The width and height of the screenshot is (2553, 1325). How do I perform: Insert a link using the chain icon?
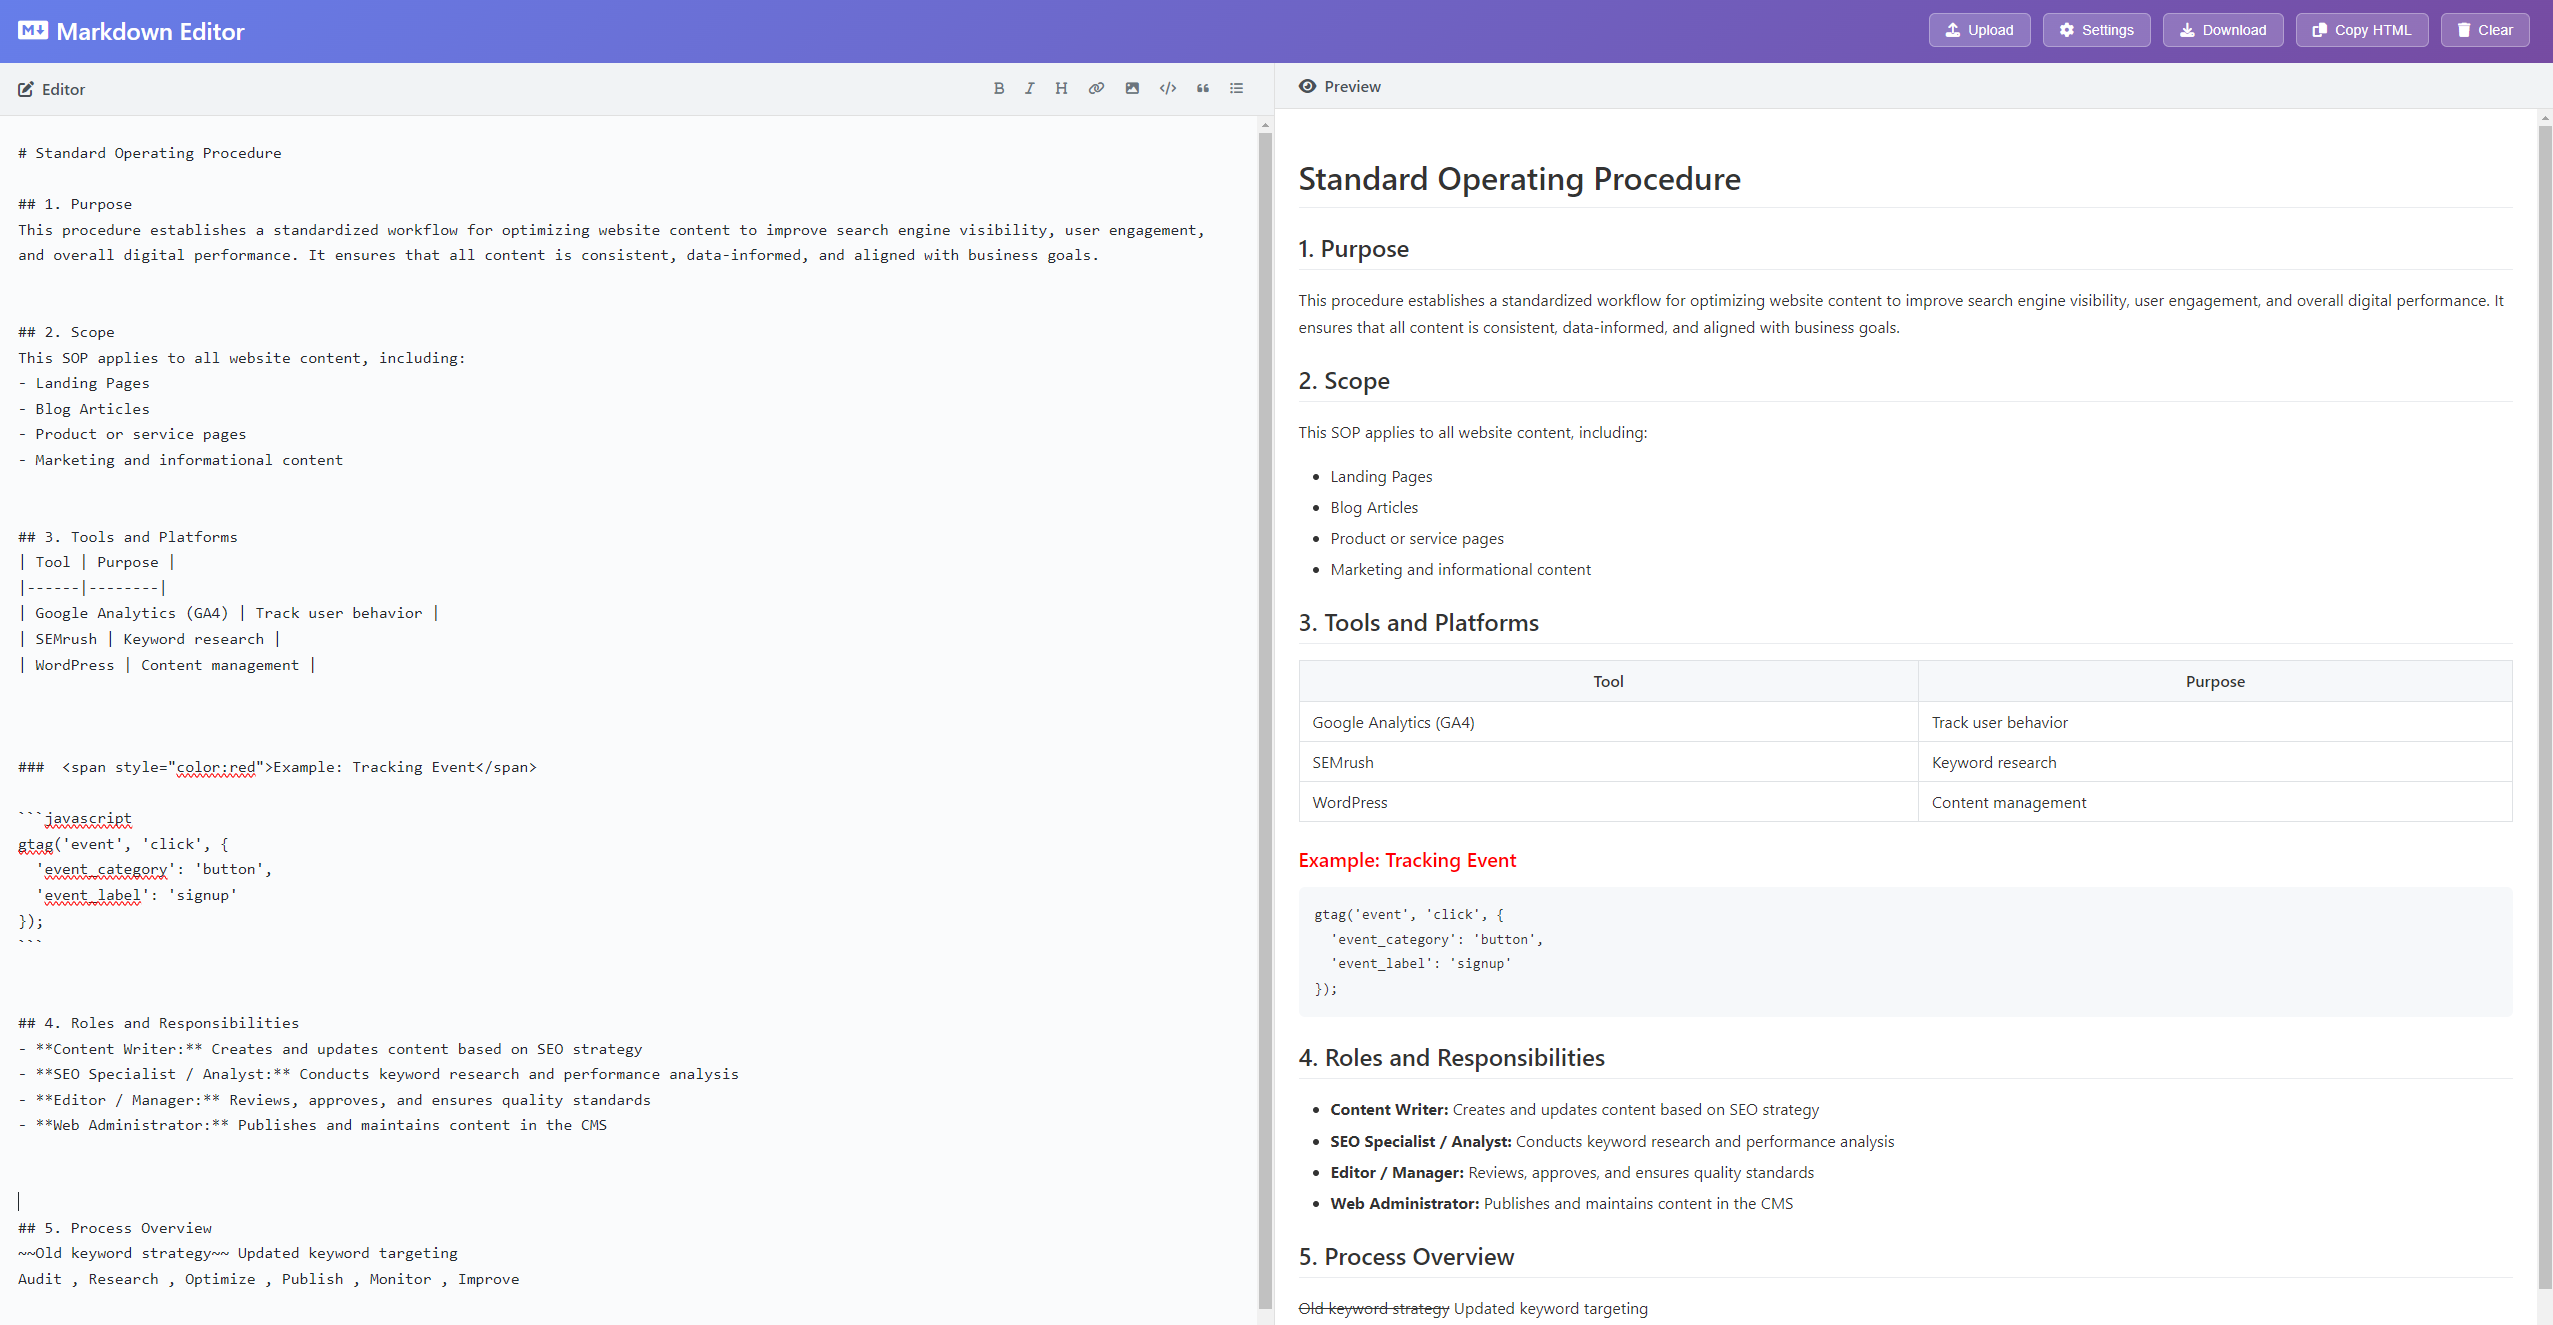1096,89
